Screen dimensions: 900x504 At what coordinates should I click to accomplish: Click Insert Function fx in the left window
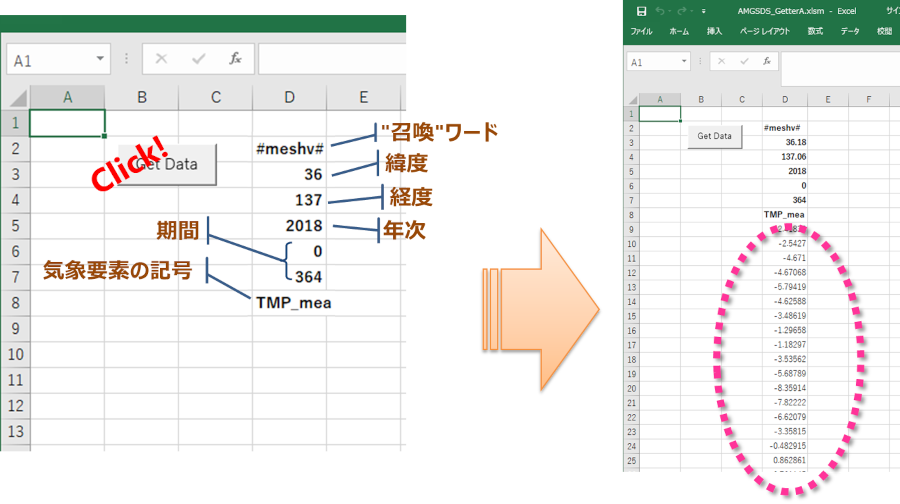(235, 59)
